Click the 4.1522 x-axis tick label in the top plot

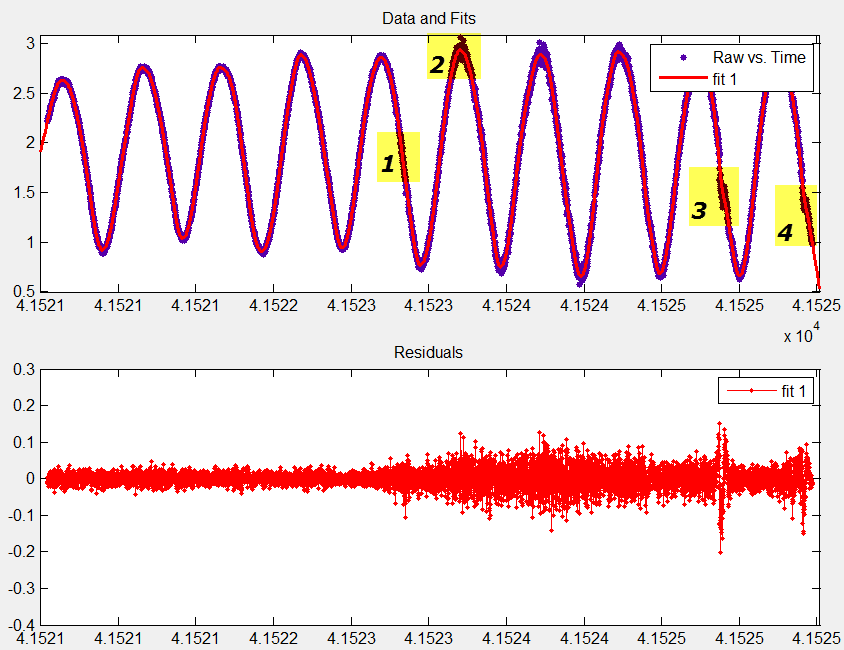pyautogui.click(x=272, y=301)
